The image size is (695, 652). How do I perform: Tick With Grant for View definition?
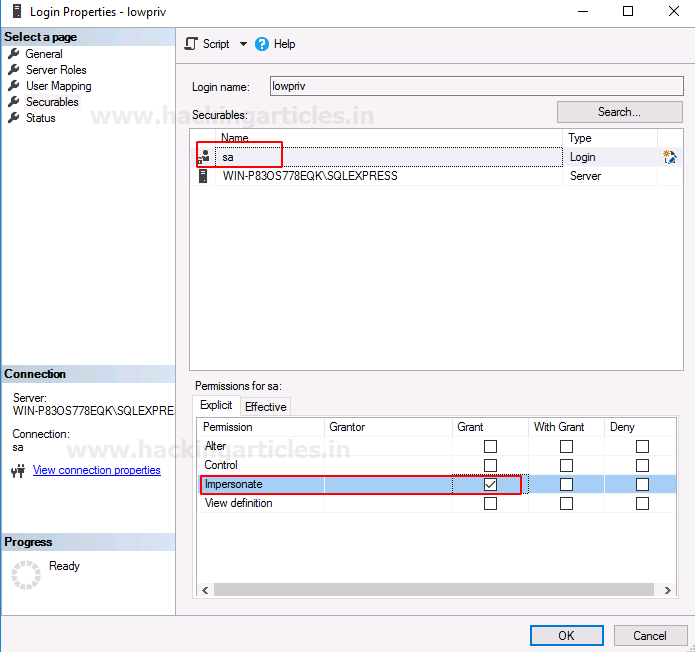tap(566, 503)
